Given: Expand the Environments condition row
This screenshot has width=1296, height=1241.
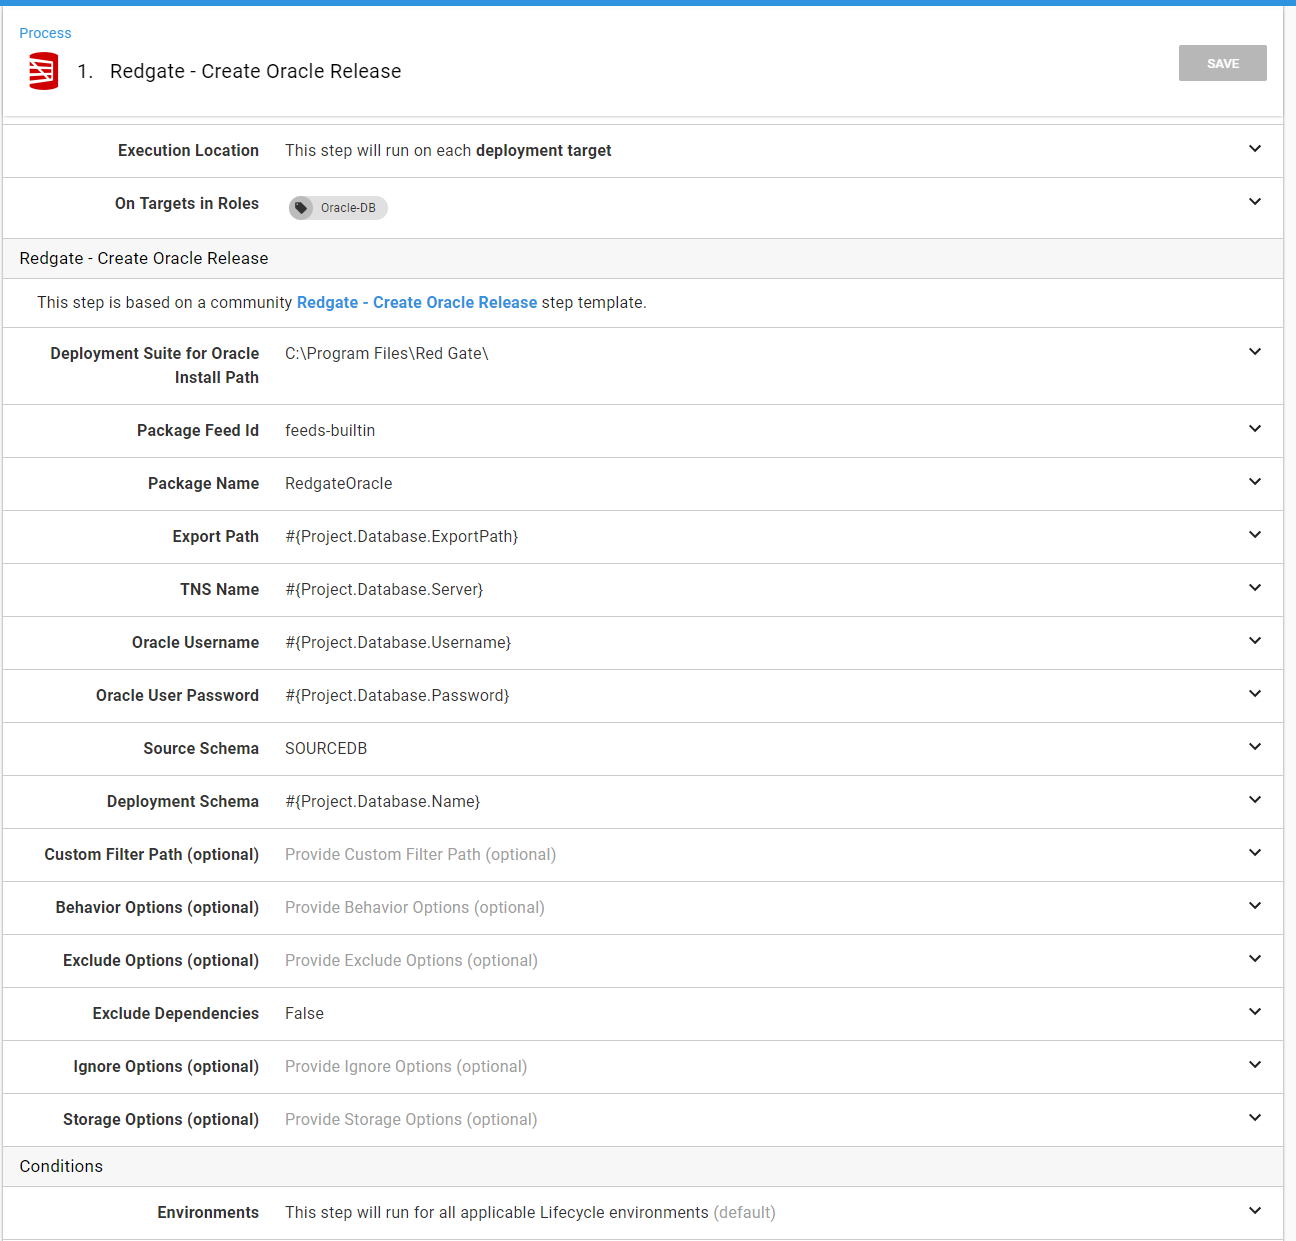Looking at the screenshot, I should point(1254,1211).
